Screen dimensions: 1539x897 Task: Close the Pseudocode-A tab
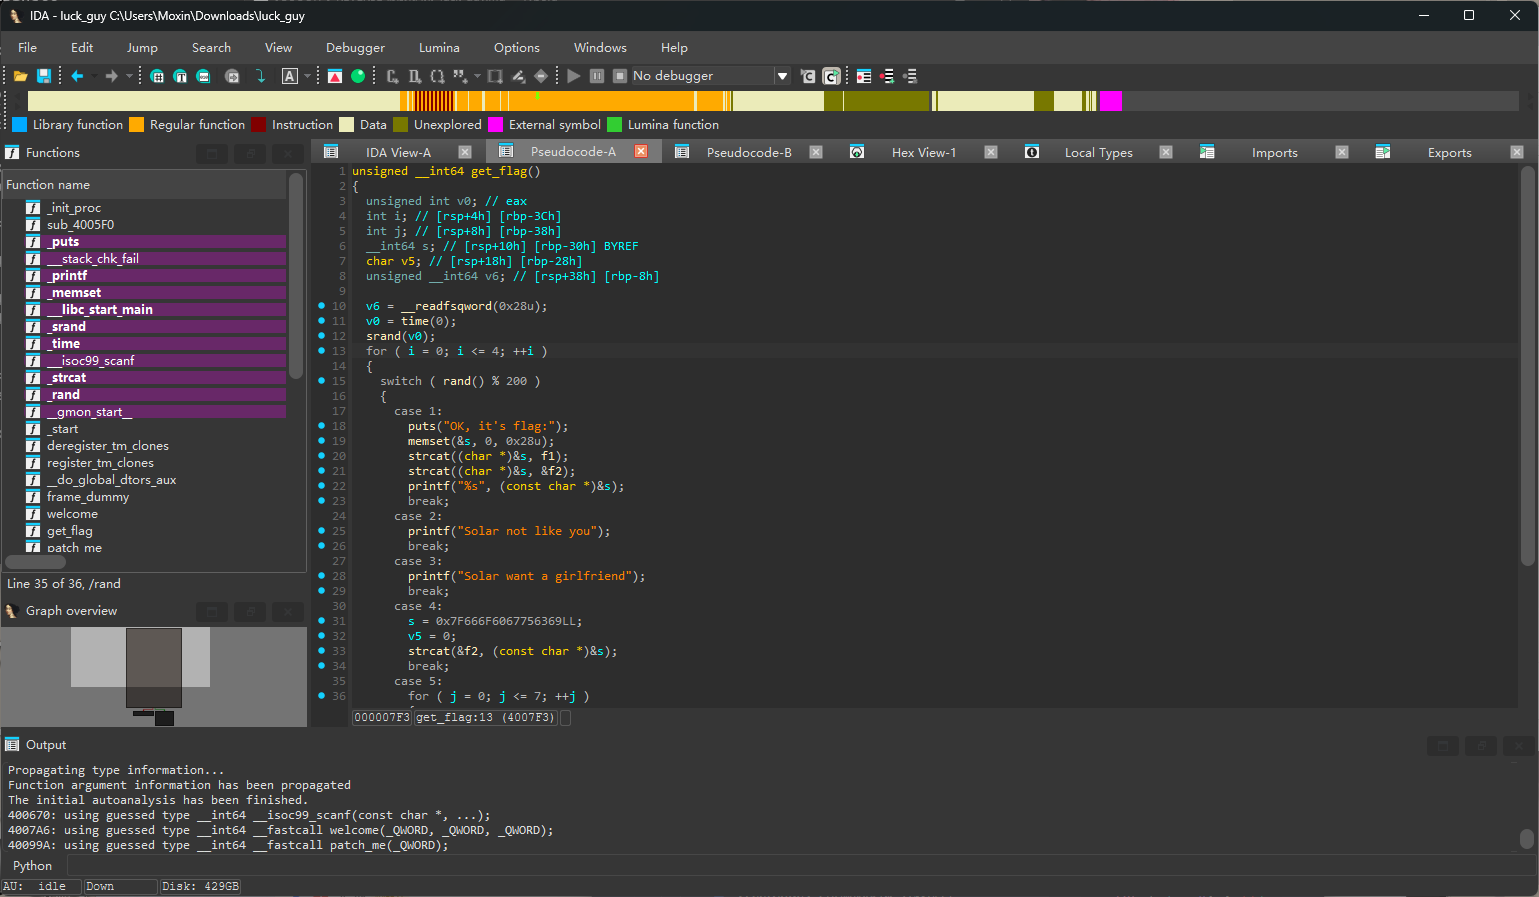click(x=641, y=152)
